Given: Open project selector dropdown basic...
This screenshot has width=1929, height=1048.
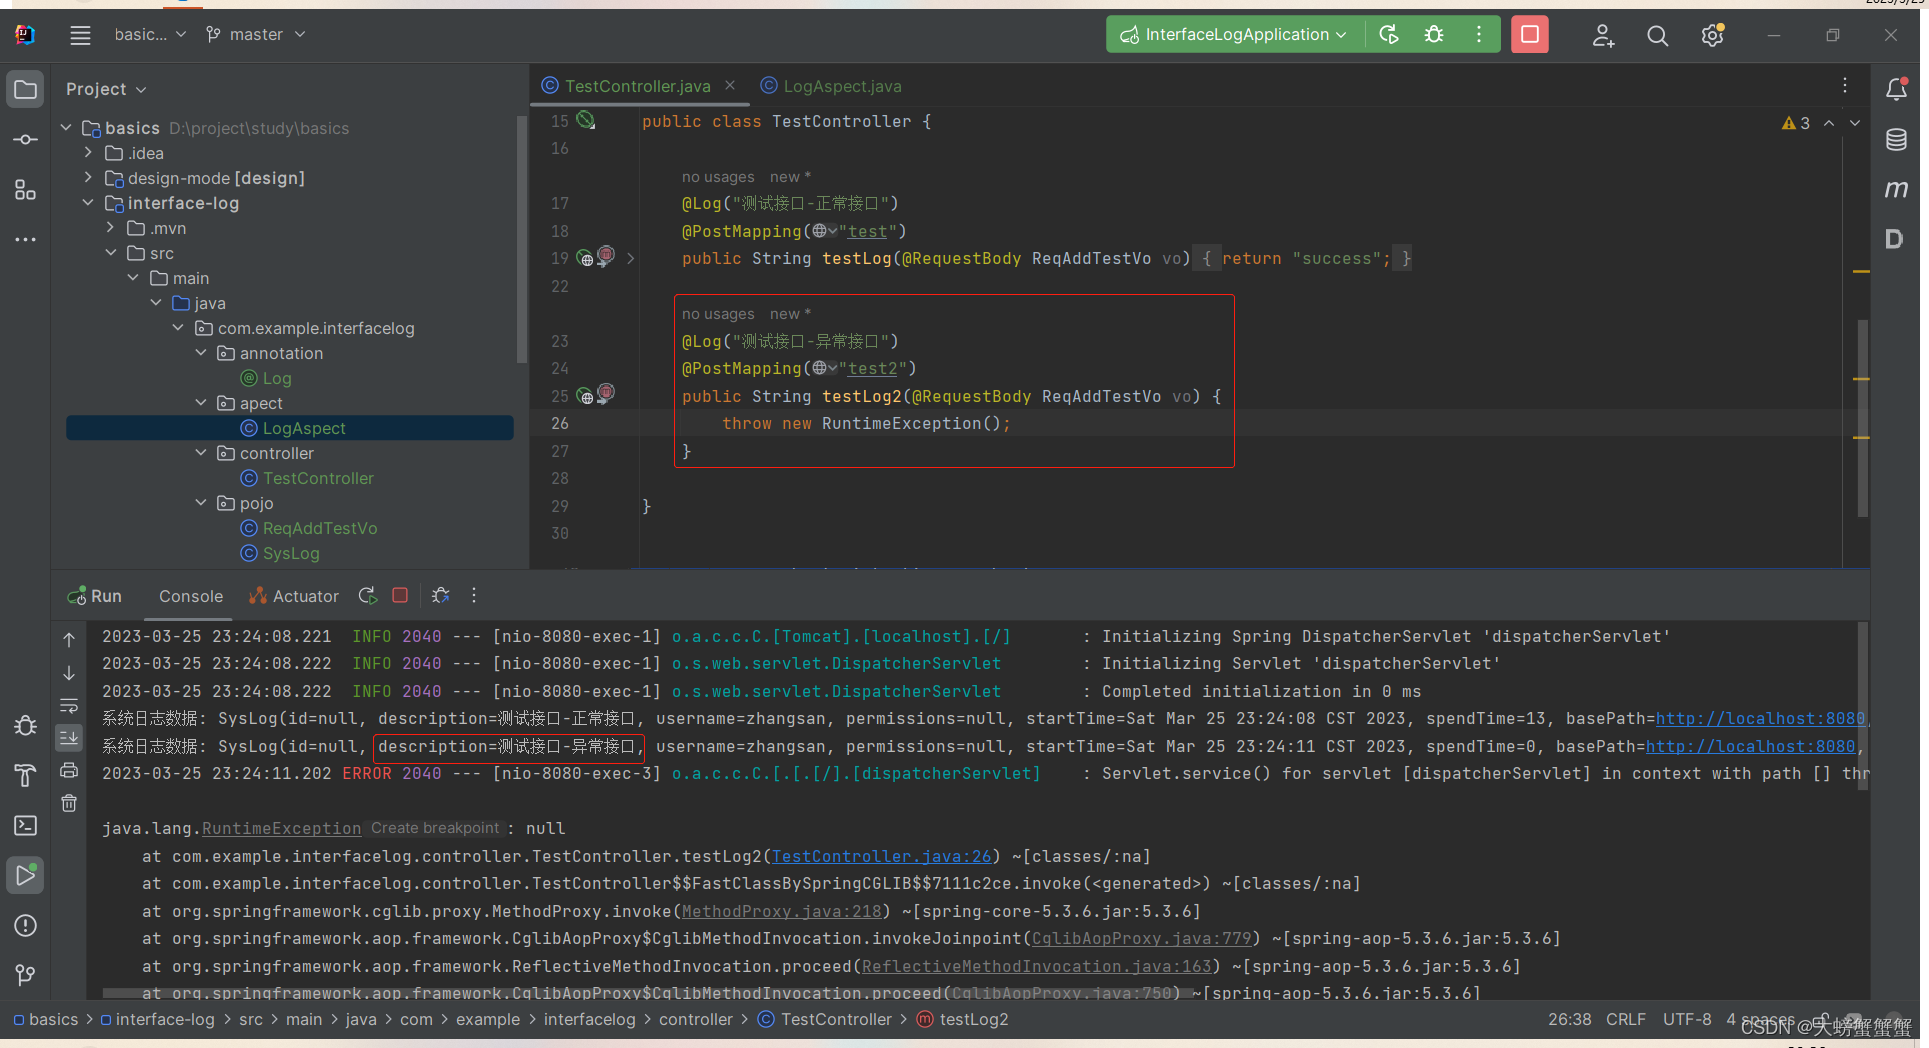Looking at the screenshot, I should pyautogui.click(x=150, y=35).
